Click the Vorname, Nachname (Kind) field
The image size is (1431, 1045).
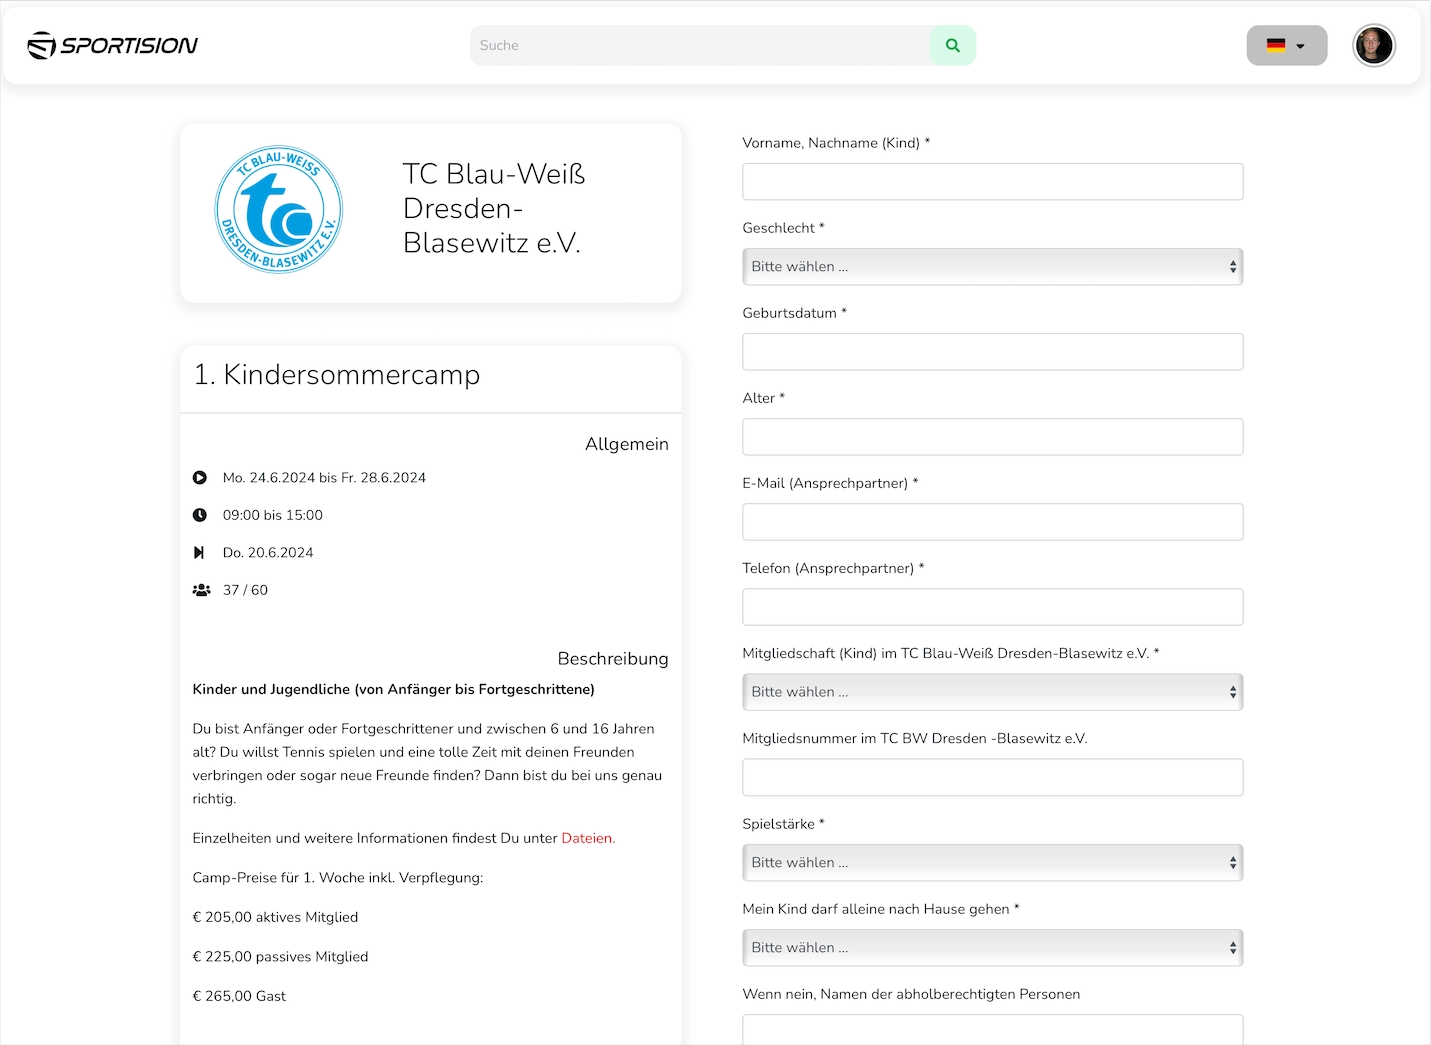click(x=992, y=182)
